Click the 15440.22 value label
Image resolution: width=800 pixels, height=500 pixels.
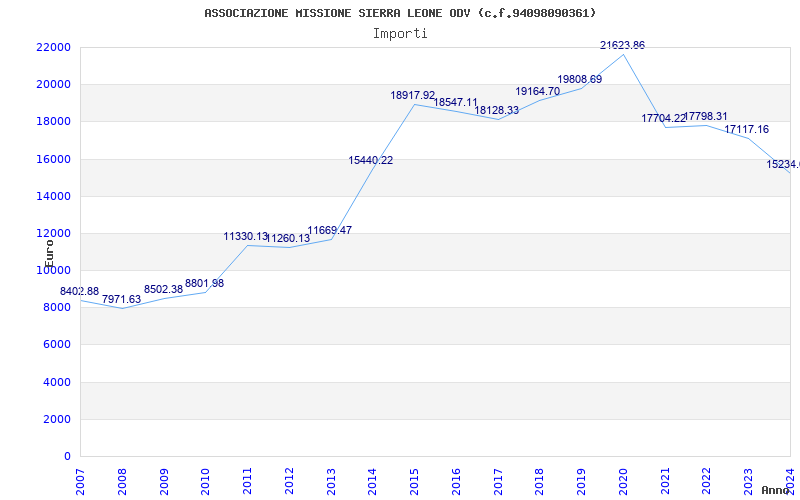pos(371,160)
